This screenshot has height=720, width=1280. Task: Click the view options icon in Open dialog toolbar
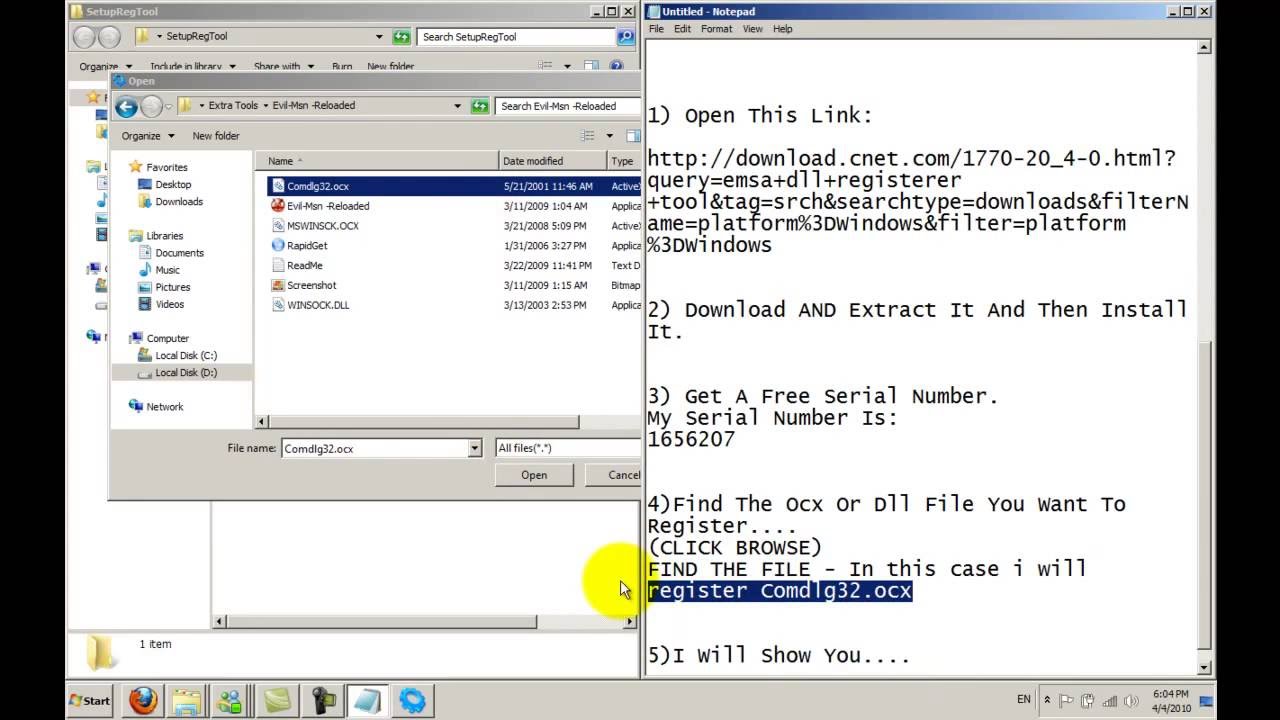pyautogui.click(x=588, y=136)
